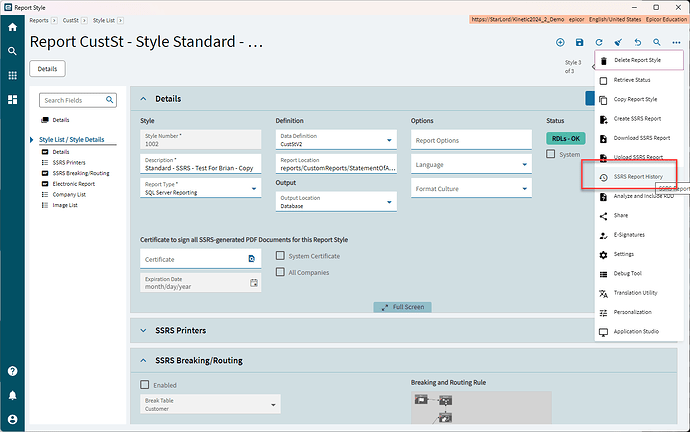The image size is (690, 432).
Task: Click the Clear broom toolbar icon
Action: point(618,42)
